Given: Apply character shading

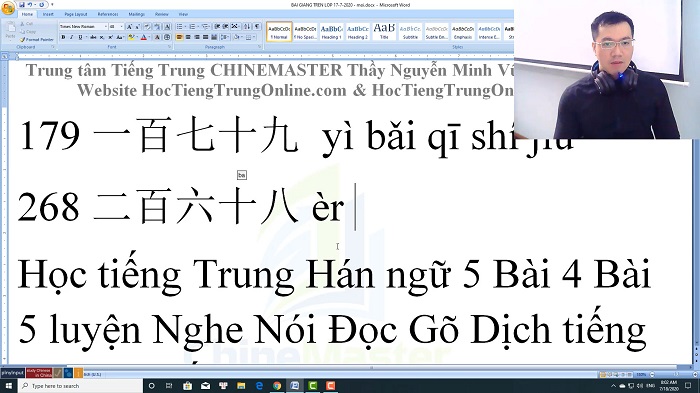Looking at the screenshot, I should (x=157, y=37).
